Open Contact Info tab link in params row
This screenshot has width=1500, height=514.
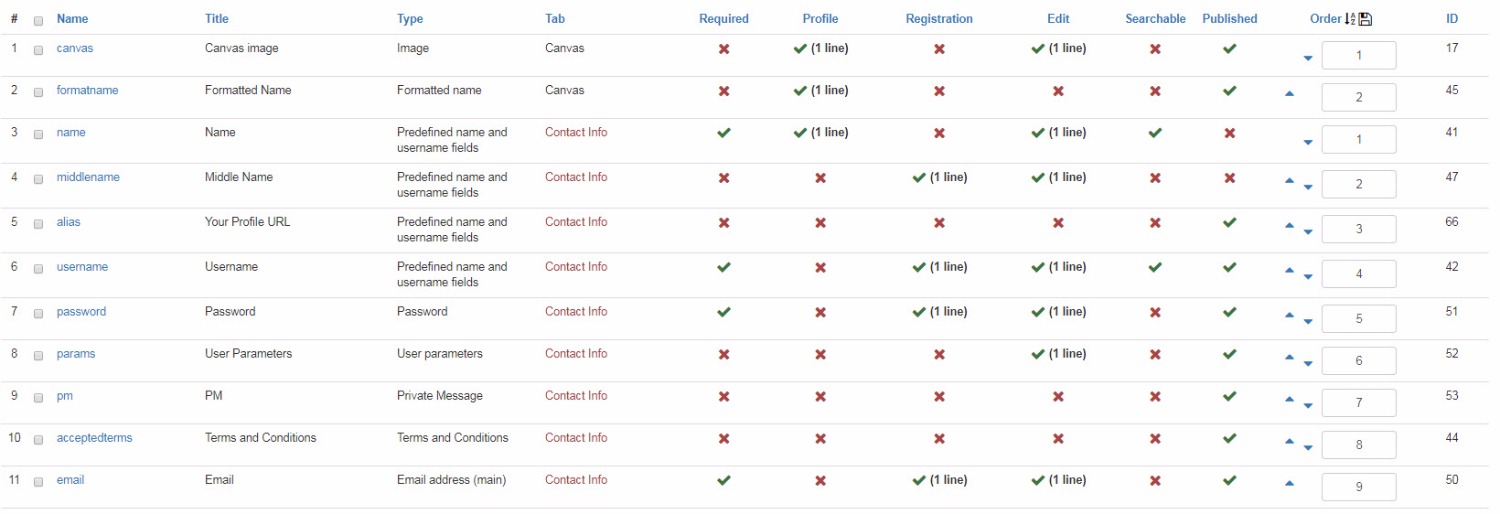click(576, 354)
